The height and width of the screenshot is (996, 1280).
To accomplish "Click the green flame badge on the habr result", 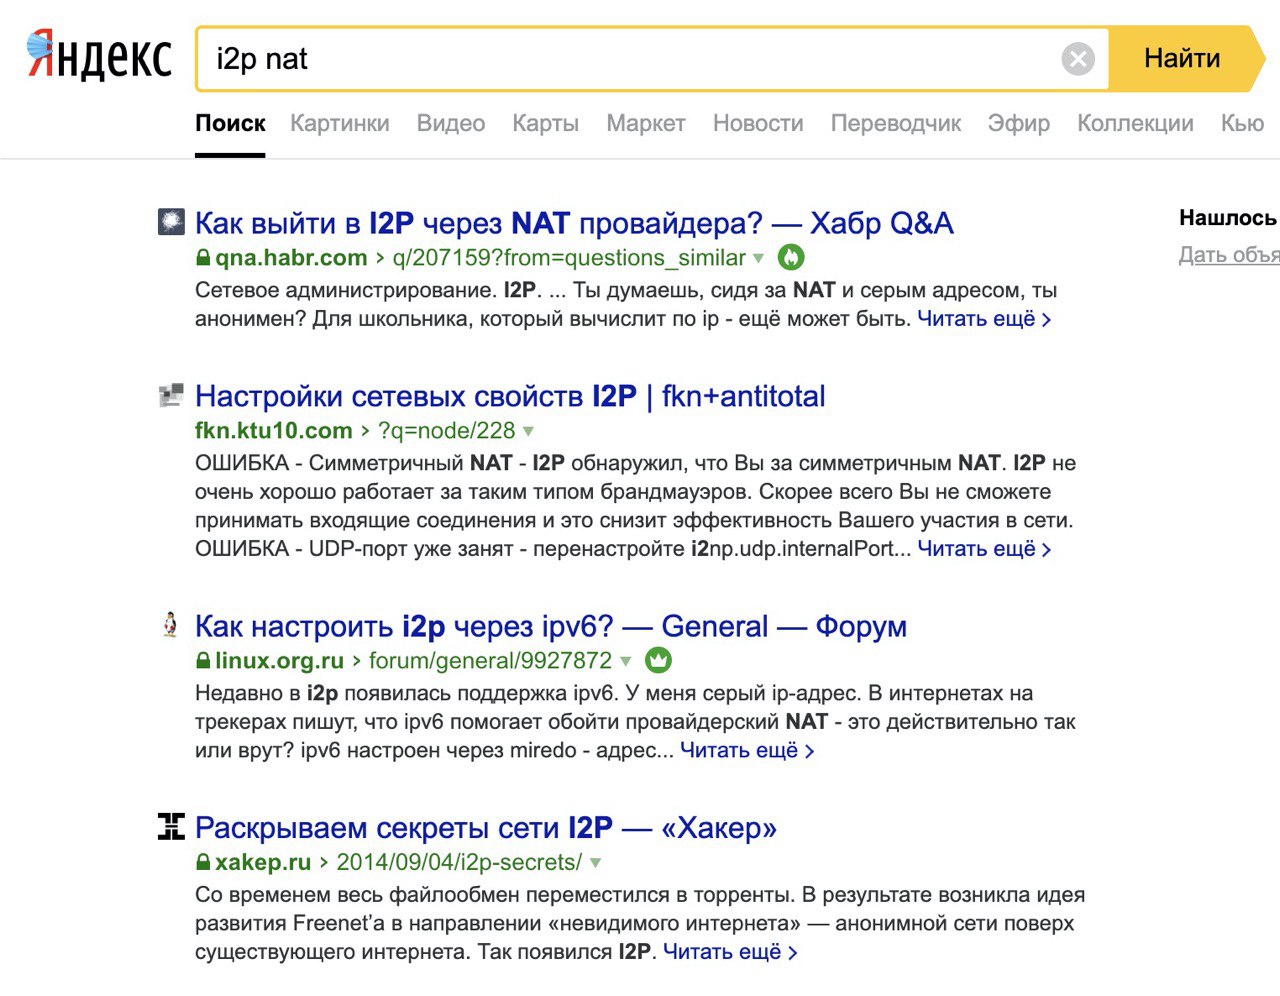I will (791, 258).
